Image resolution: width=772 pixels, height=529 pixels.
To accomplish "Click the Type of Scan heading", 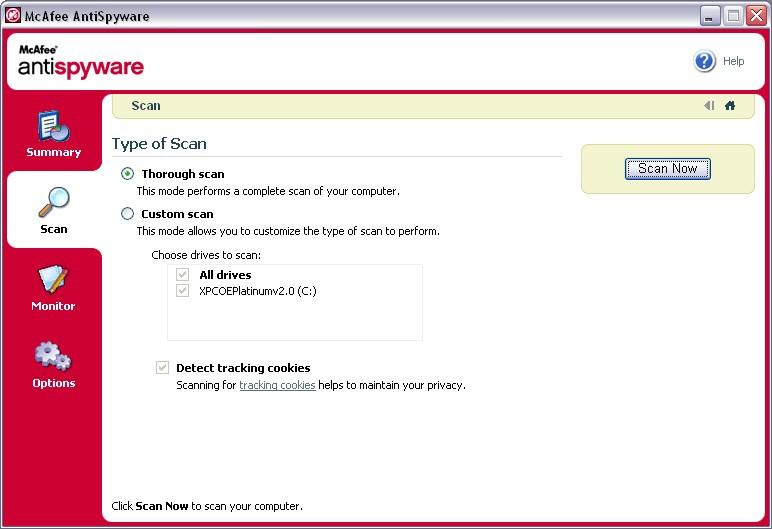I will tap(159, 144).
